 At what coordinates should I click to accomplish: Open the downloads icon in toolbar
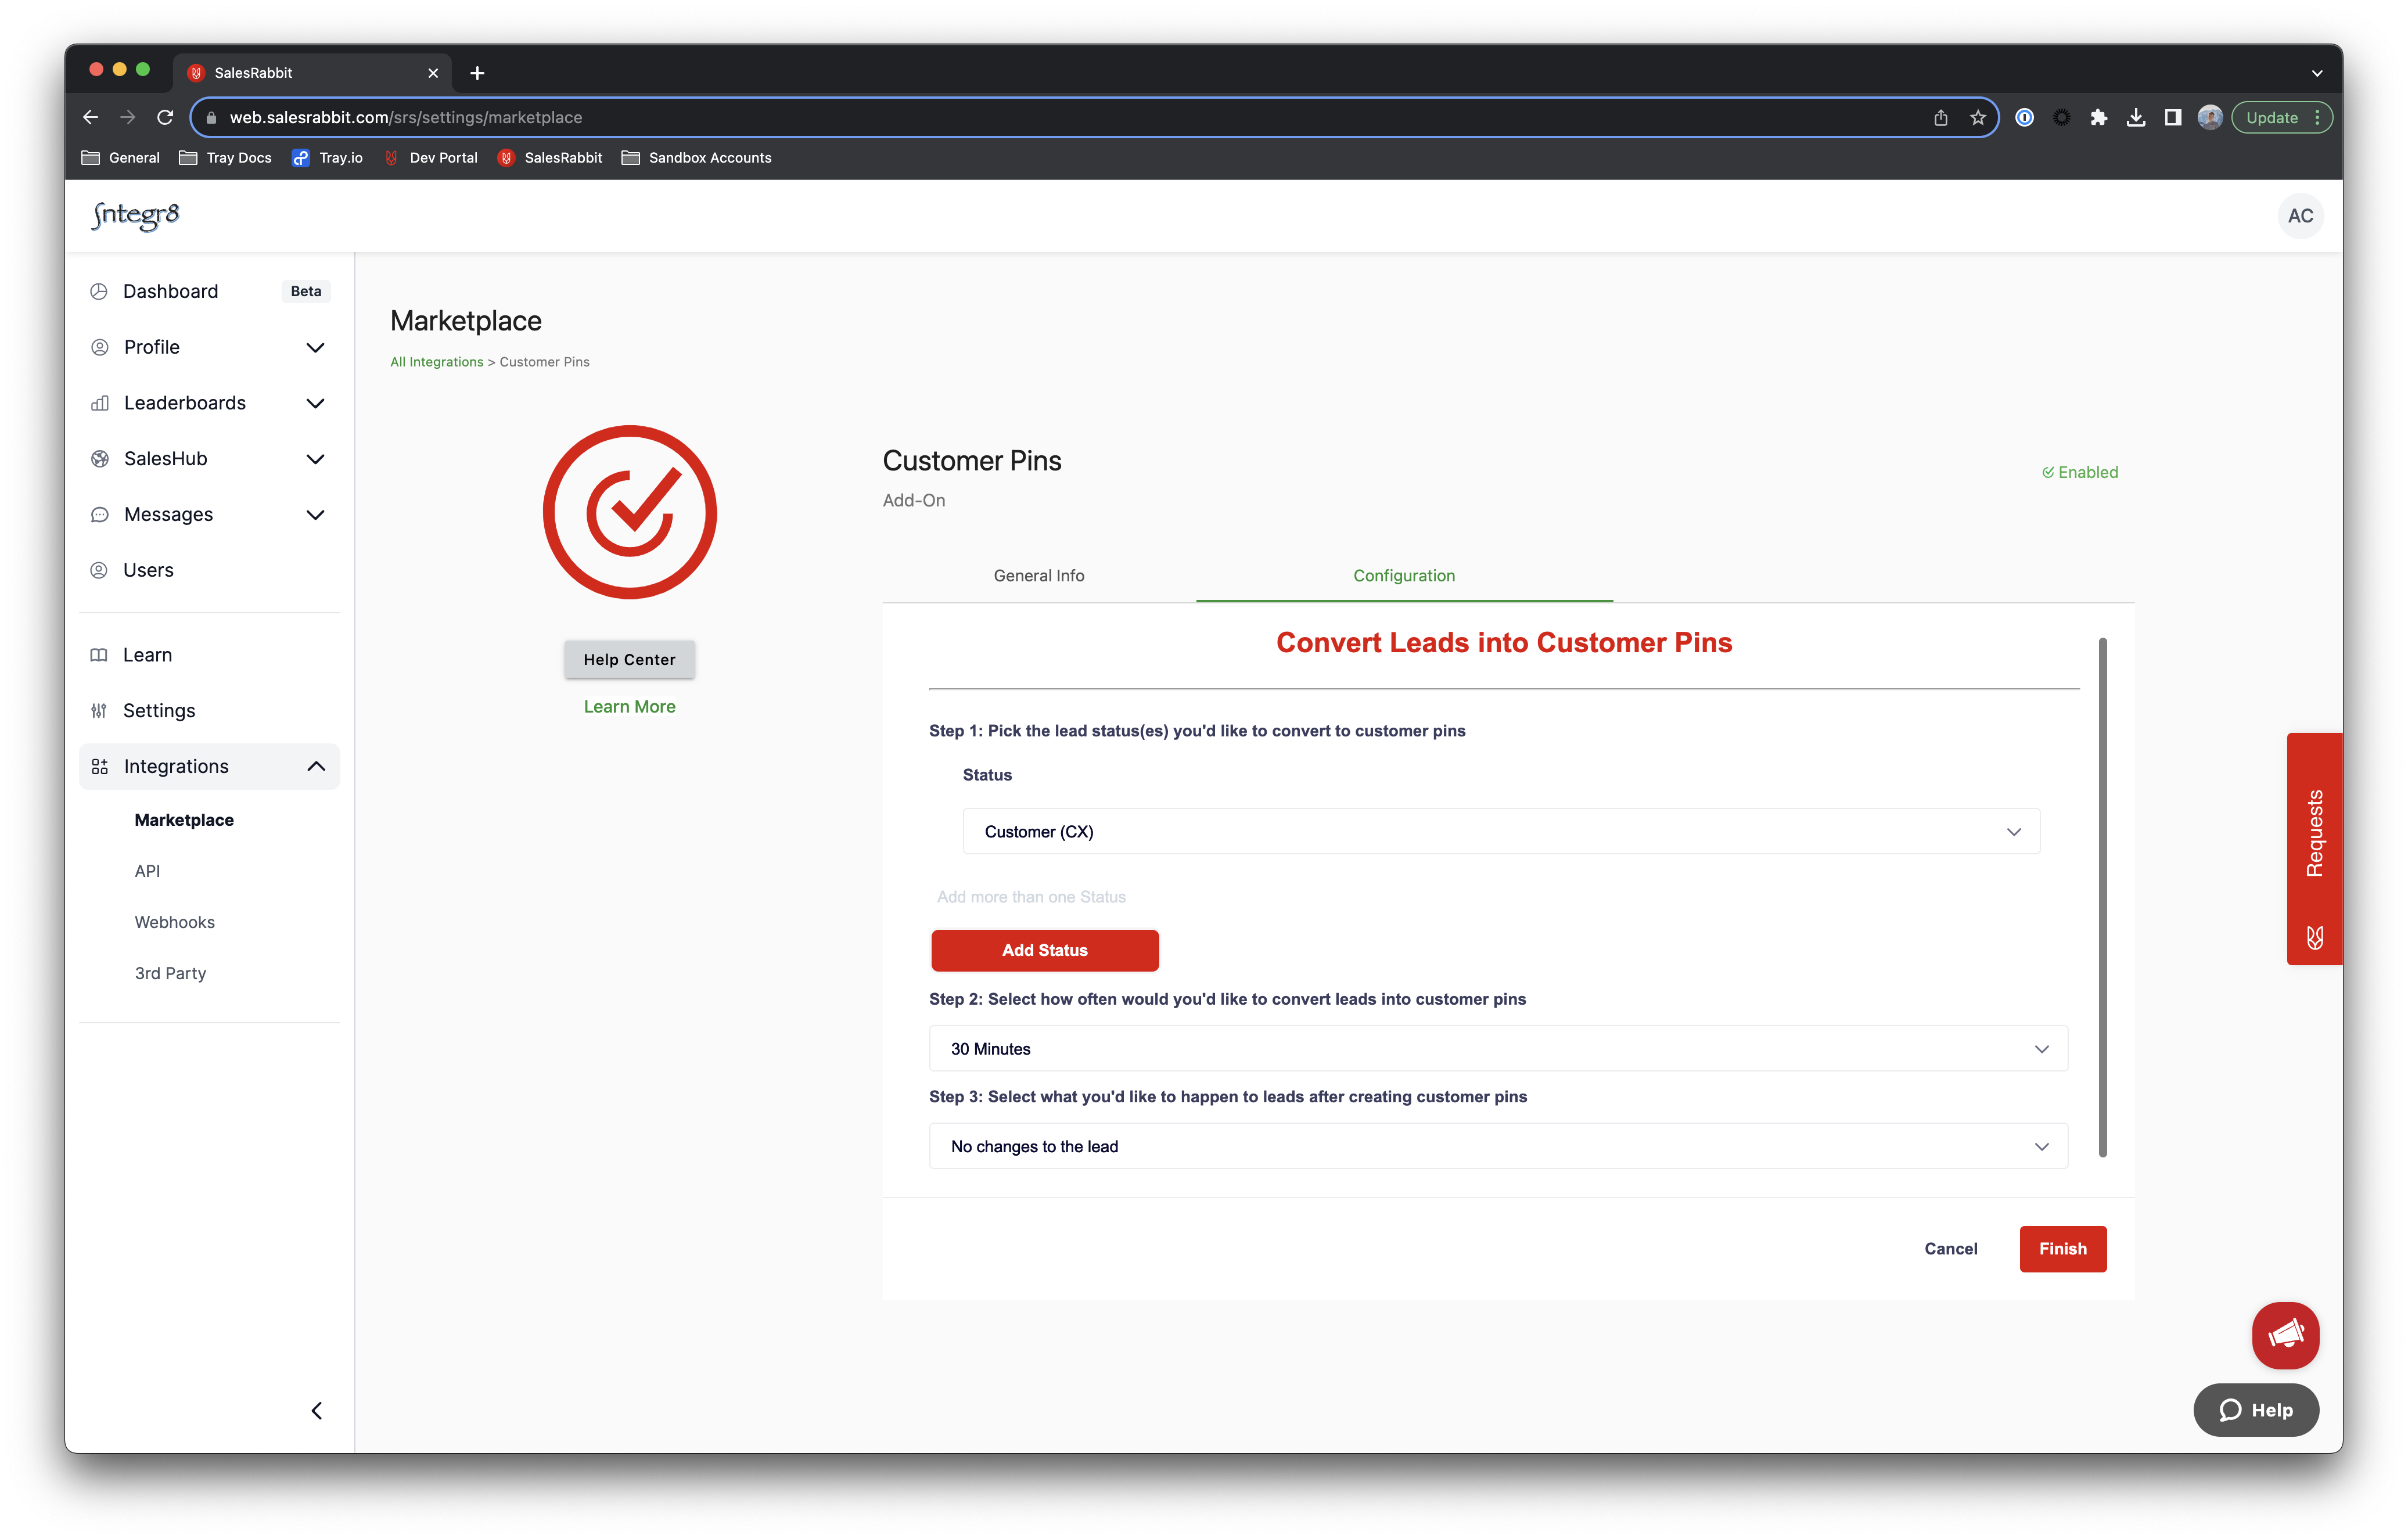(2135, 117)
